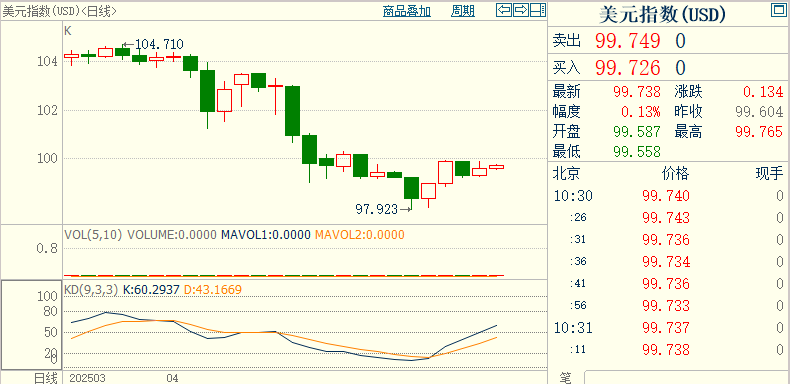Viewport: 790px width, 384px height.
Task: Open the 商品叠加 link
Action: [407, 11]
